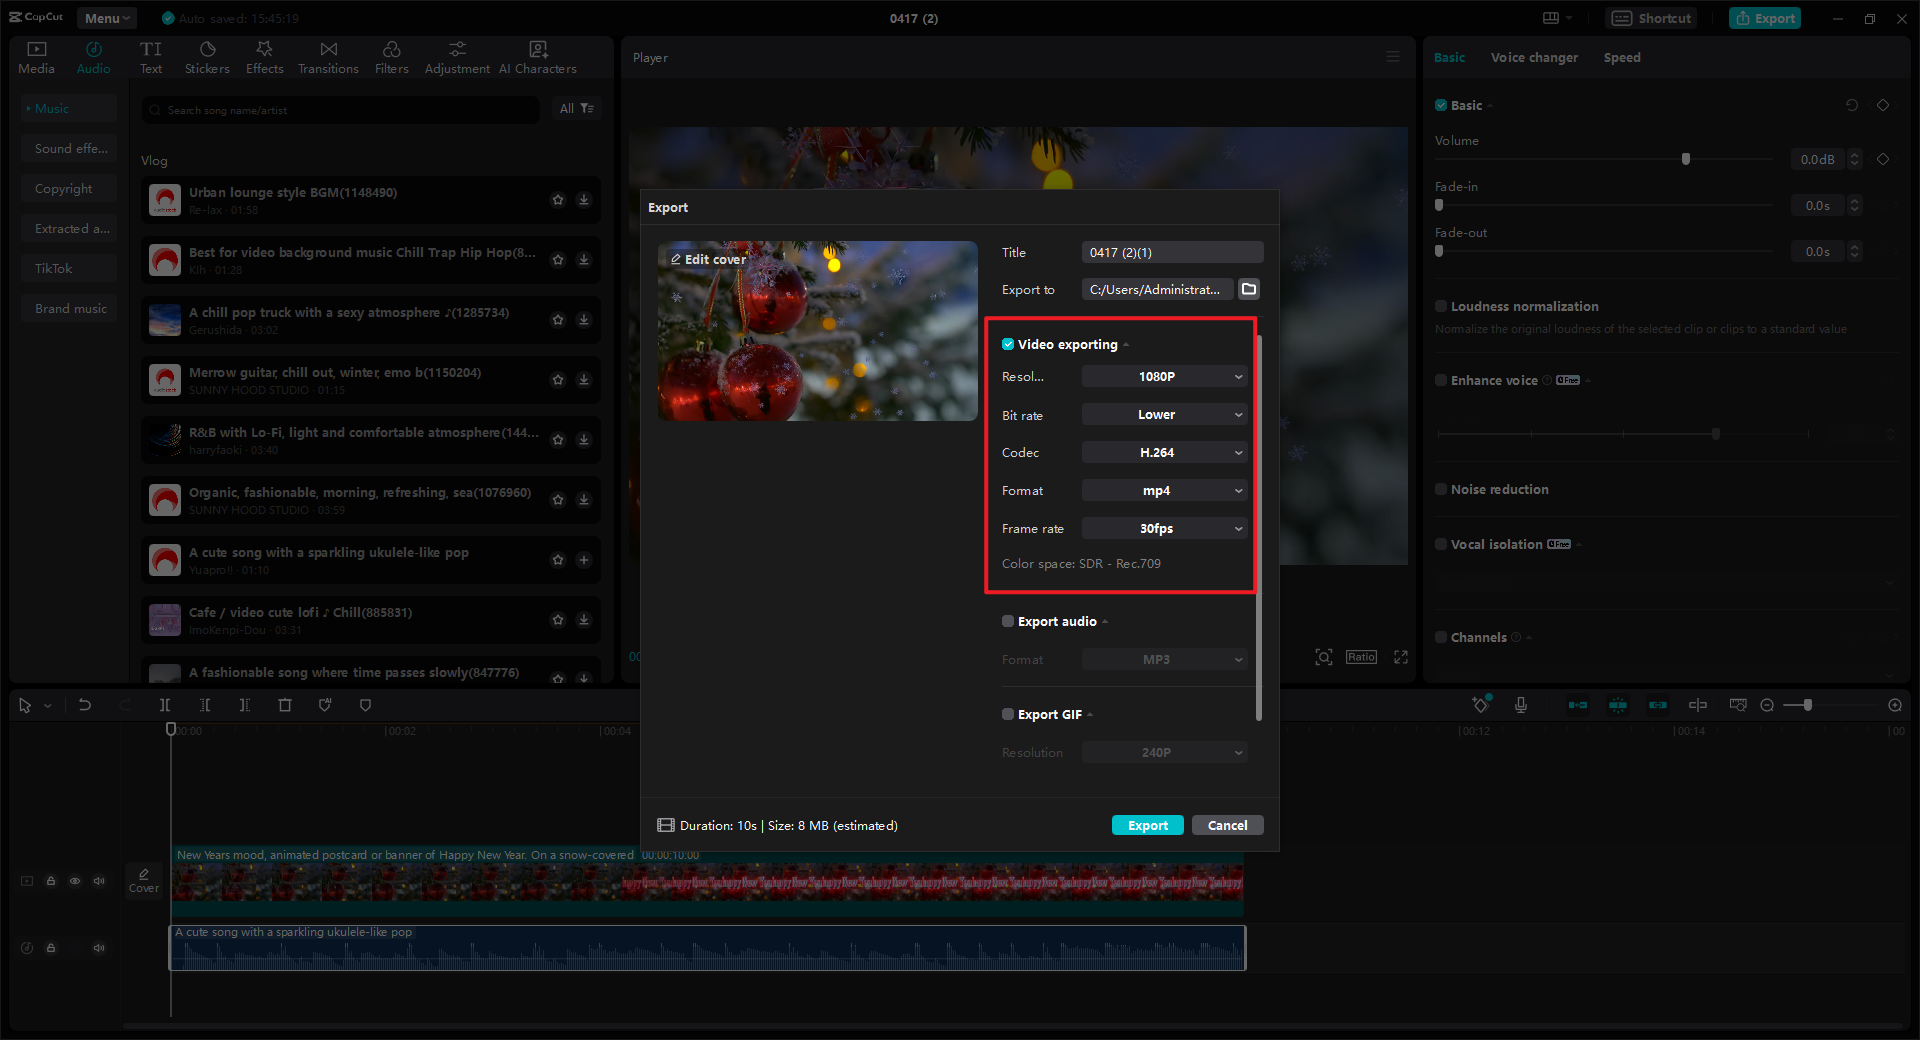This screenshot has height=1040, width=1920.
Task: Open the Stickers panel
Action: coord(207,56)
